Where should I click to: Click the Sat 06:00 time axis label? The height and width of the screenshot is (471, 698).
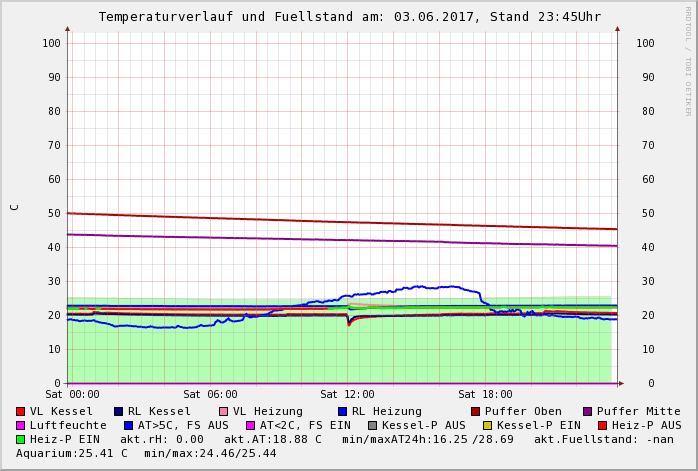pos(210,395)
